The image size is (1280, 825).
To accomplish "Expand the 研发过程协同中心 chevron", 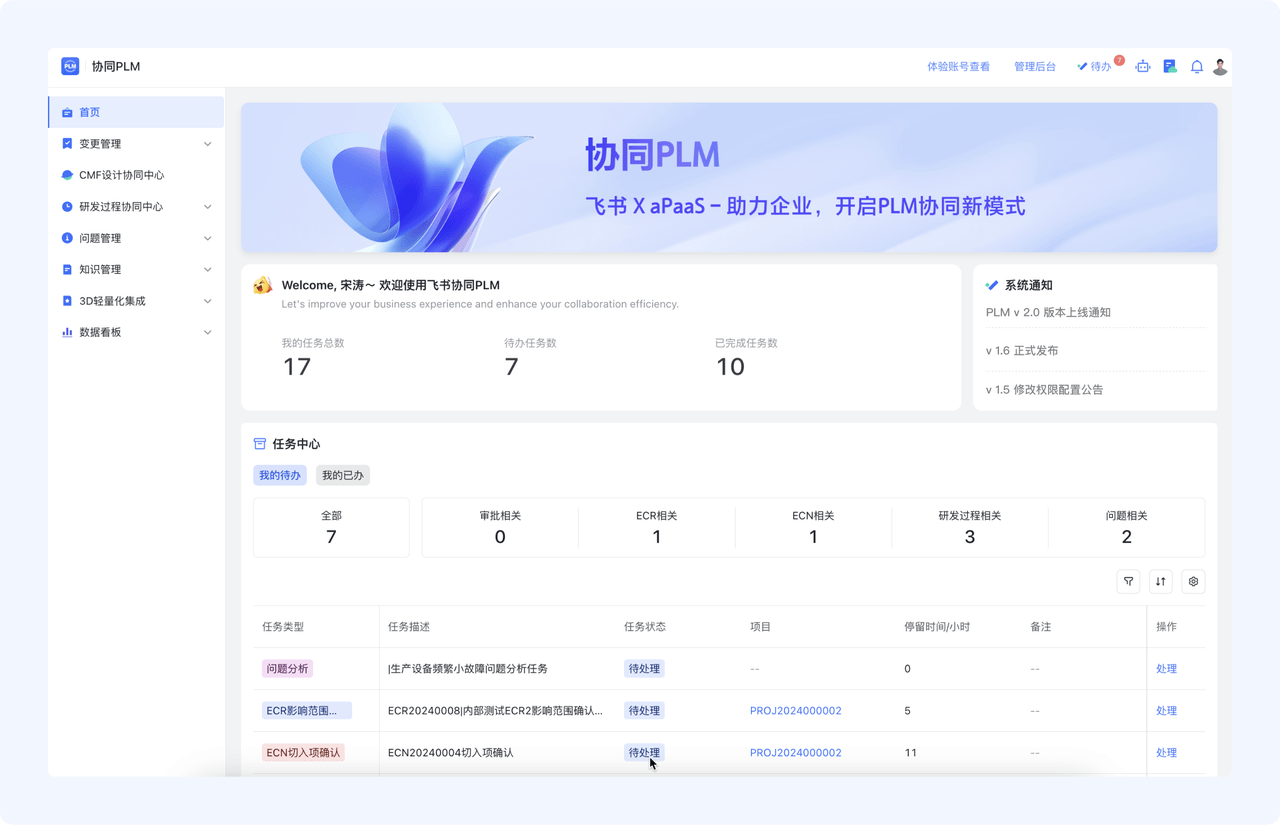I will click(x=207, y=207).
